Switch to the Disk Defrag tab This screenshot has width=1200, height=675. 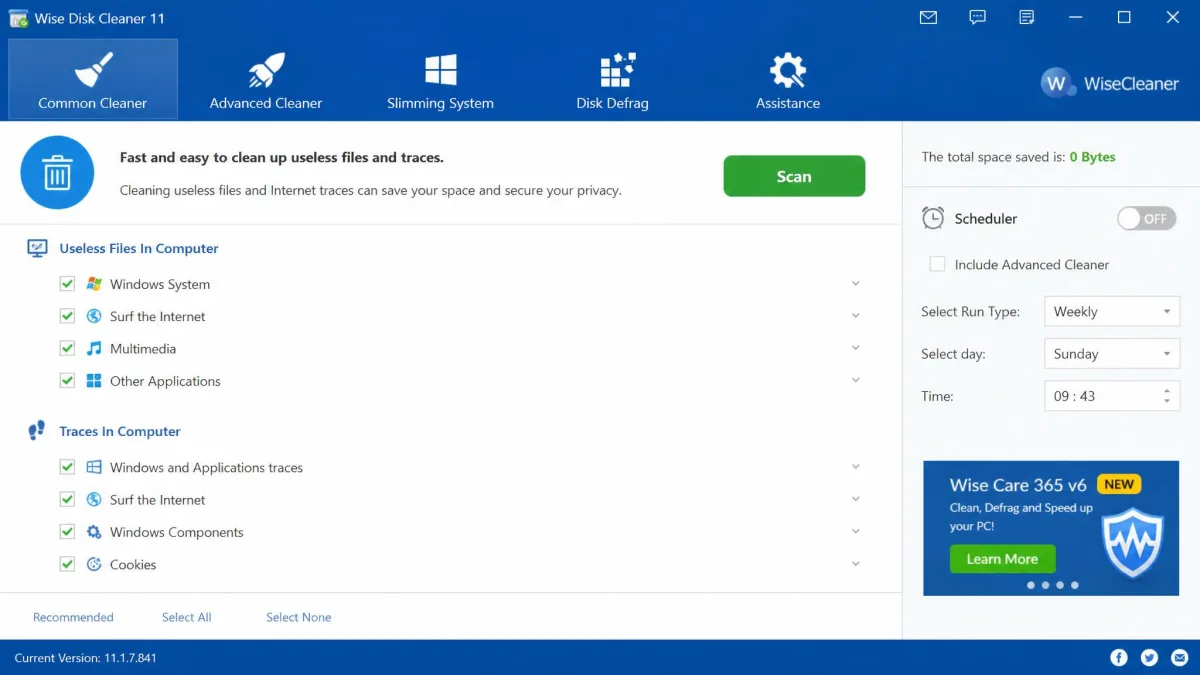613,79
